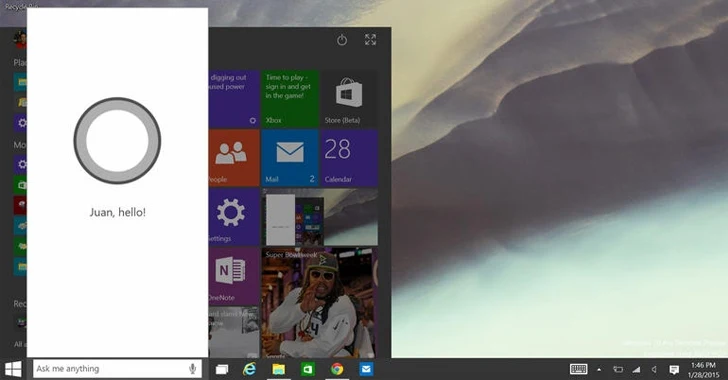Show hidden tray icons arrow
This screenshot has height=380, width=728.
click(599, 370)
